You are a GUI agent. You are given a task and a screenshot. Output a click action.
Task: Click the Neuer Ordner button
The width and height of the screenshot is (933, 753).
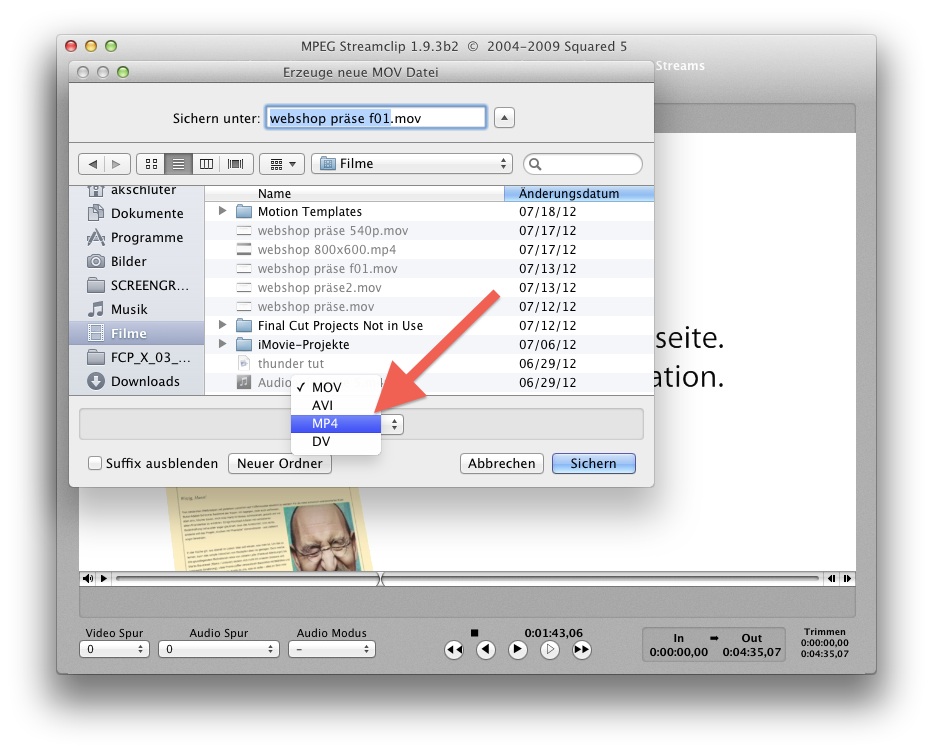[x=279, y=463]
